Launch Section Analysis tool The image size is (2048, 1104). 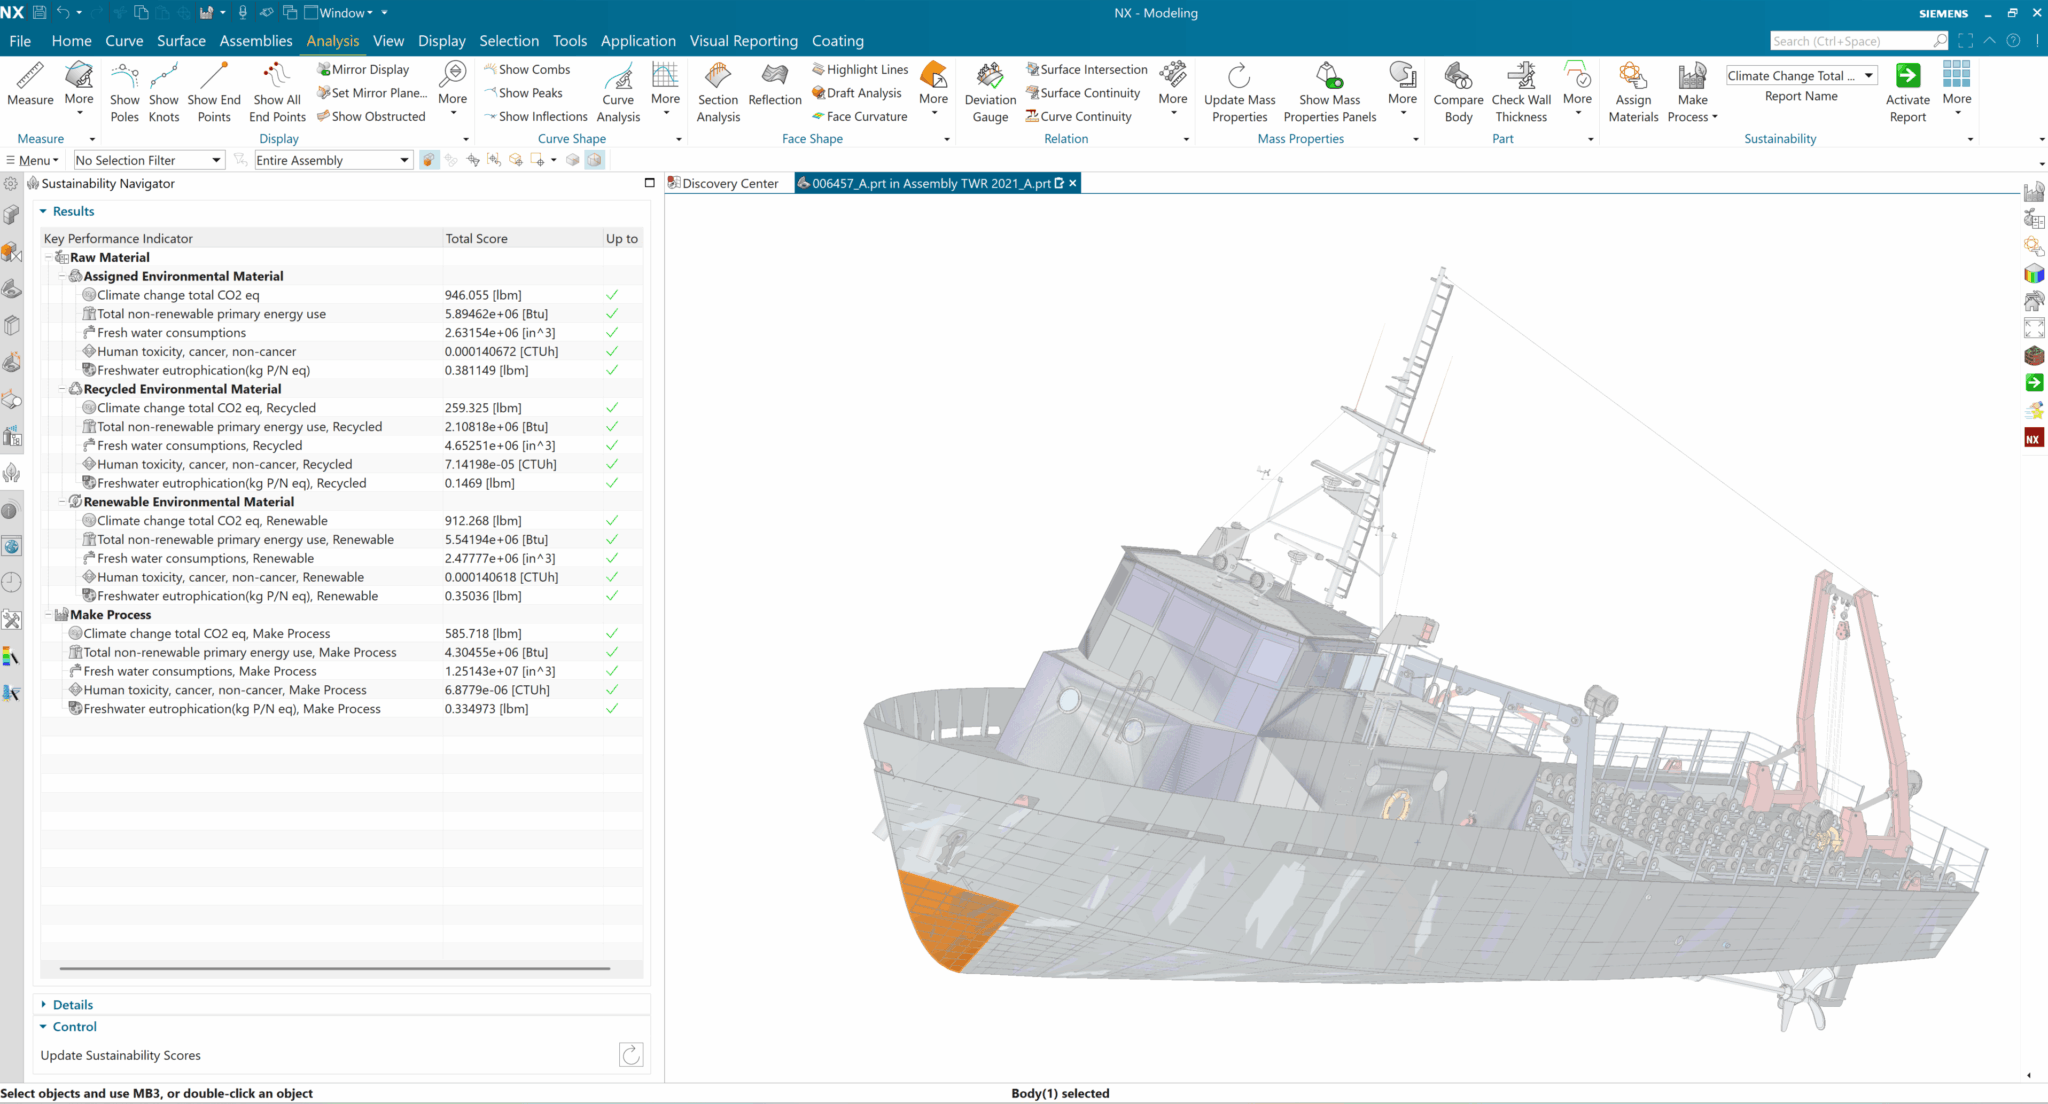tap(718, 91)
